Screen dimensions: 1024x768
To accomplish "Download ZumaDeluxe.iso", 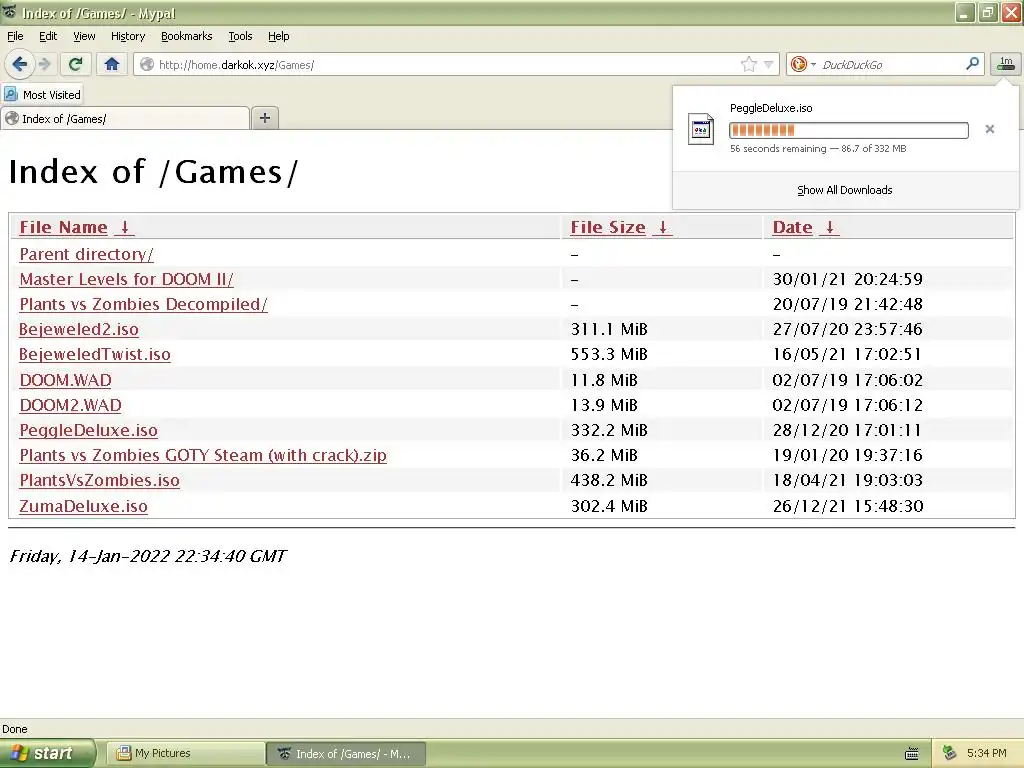I will (x=83, y=506).
